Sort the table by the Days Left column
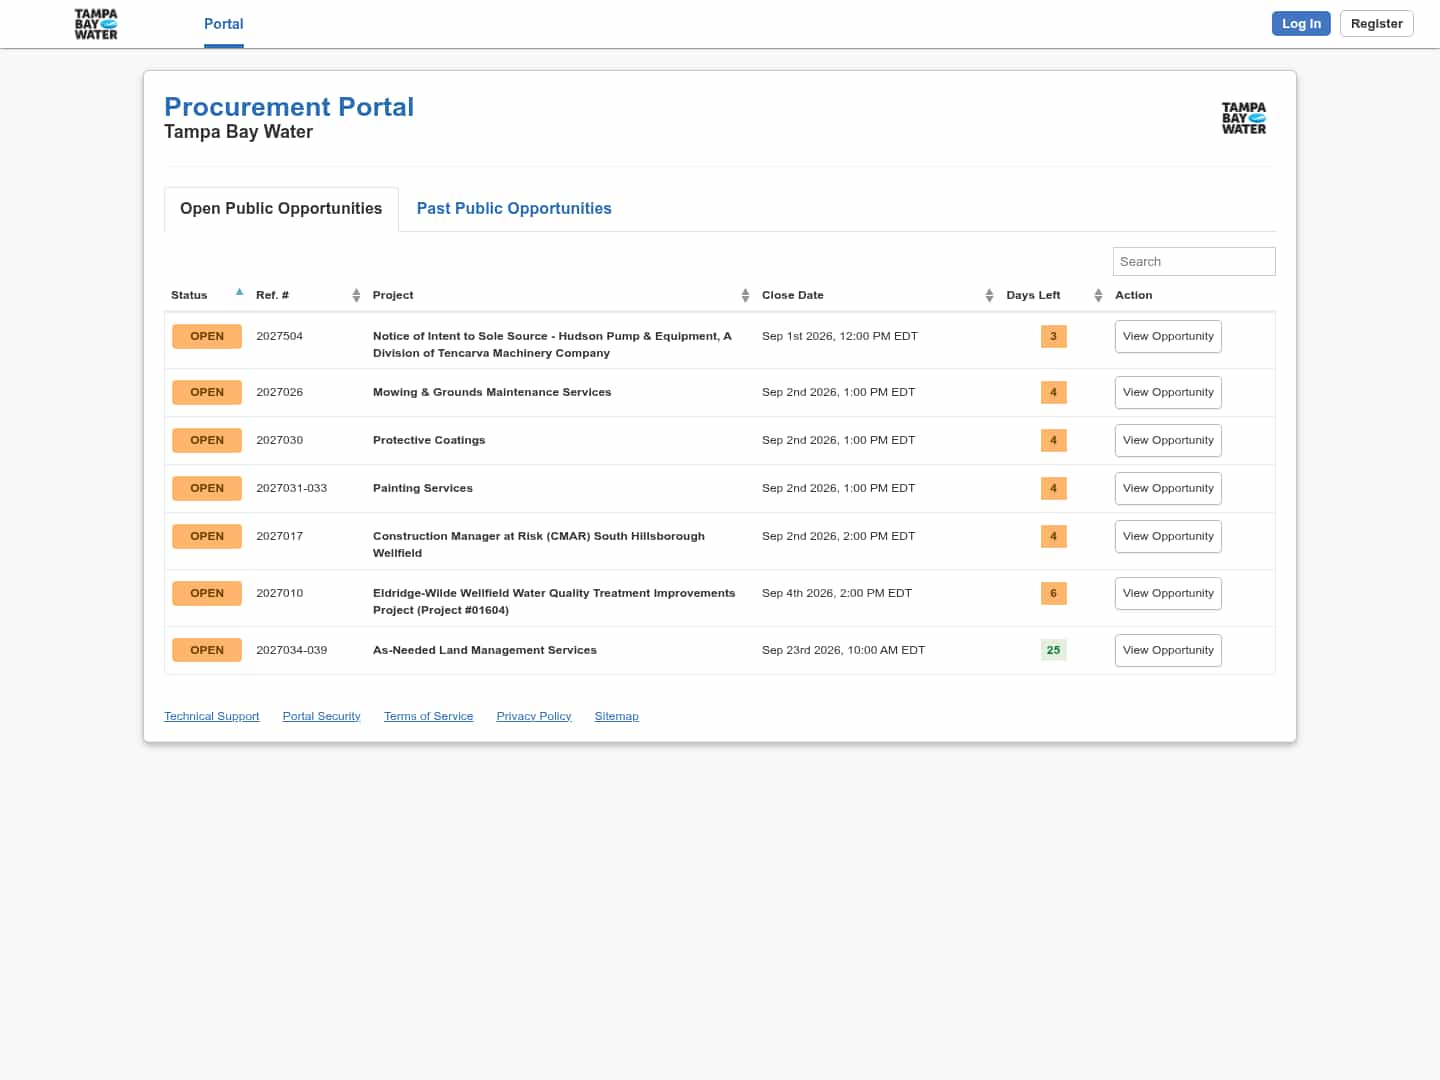The image size is (1440, 1080). tap(1054, 295)
